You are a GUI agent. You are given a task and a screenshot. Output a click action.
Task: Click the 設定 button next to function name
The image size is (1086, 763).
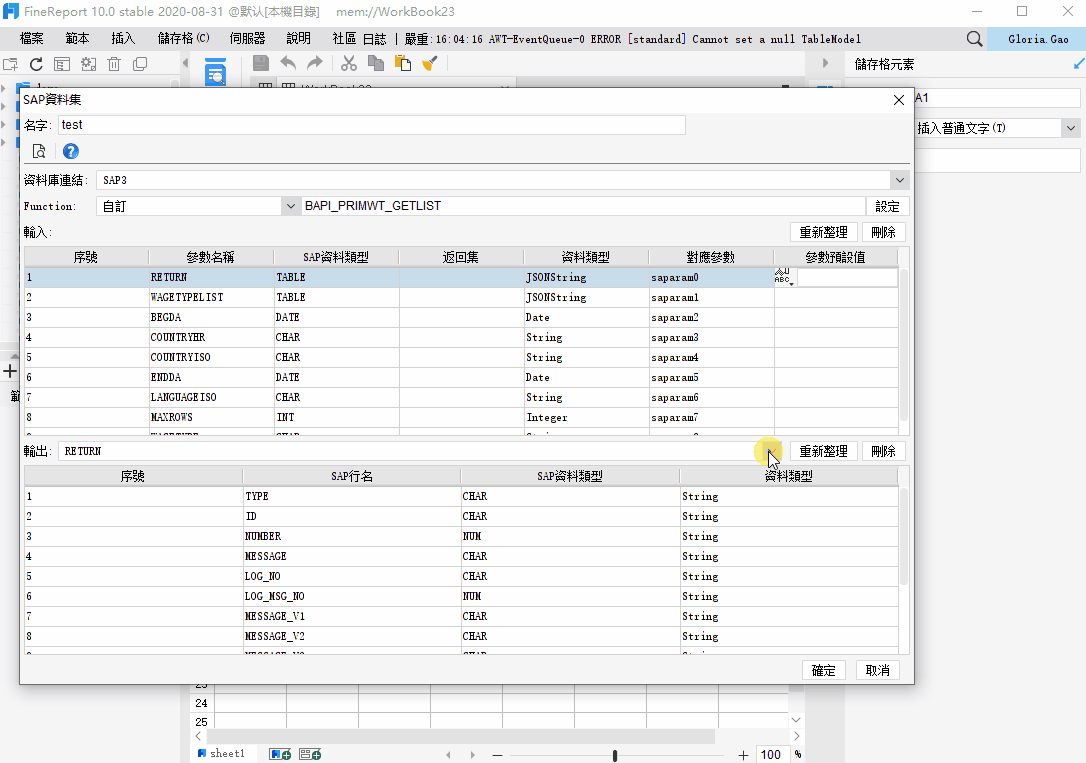887,206
